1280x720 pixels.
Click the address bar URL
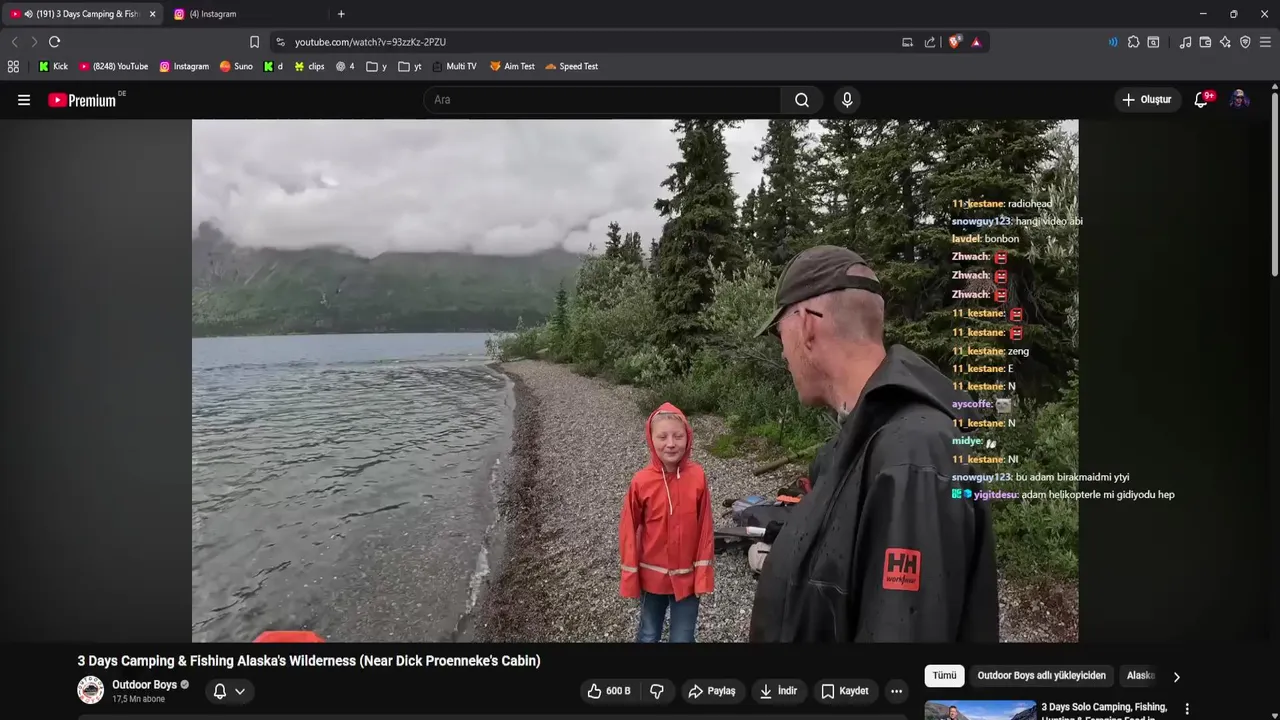click(x=370, y=42)
